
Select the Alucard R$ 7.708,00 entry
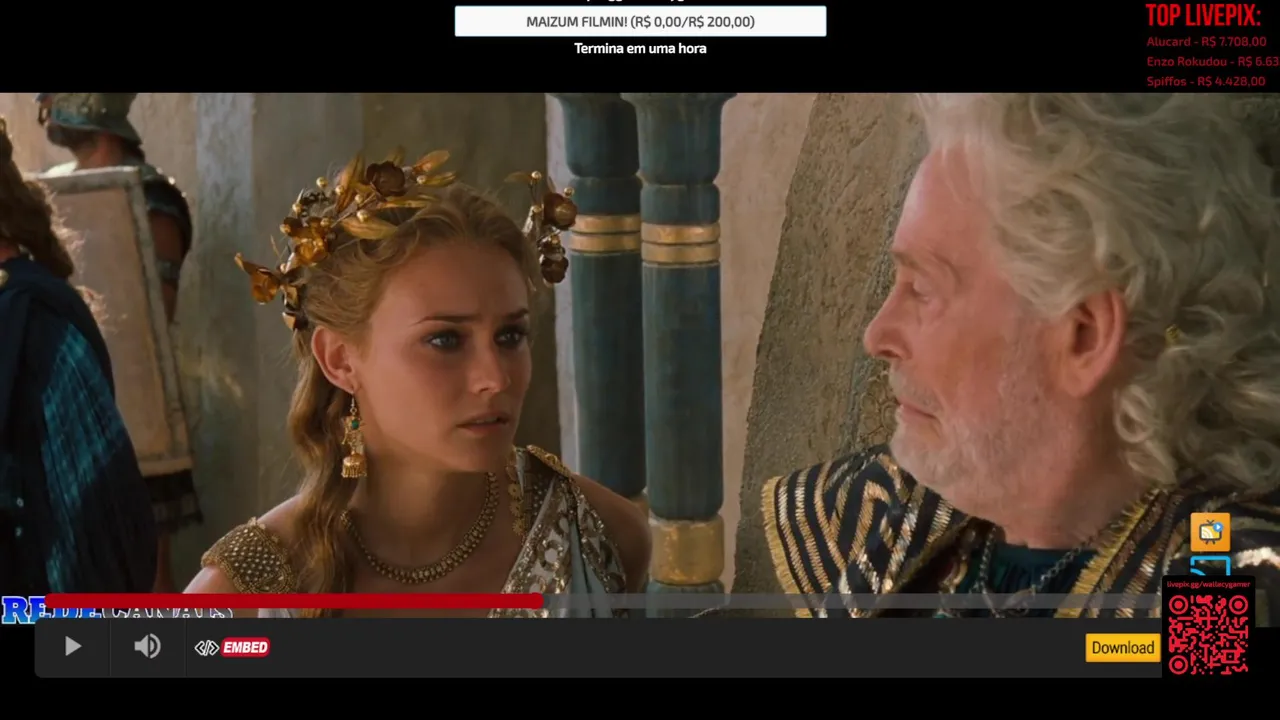coord(1206,42)
